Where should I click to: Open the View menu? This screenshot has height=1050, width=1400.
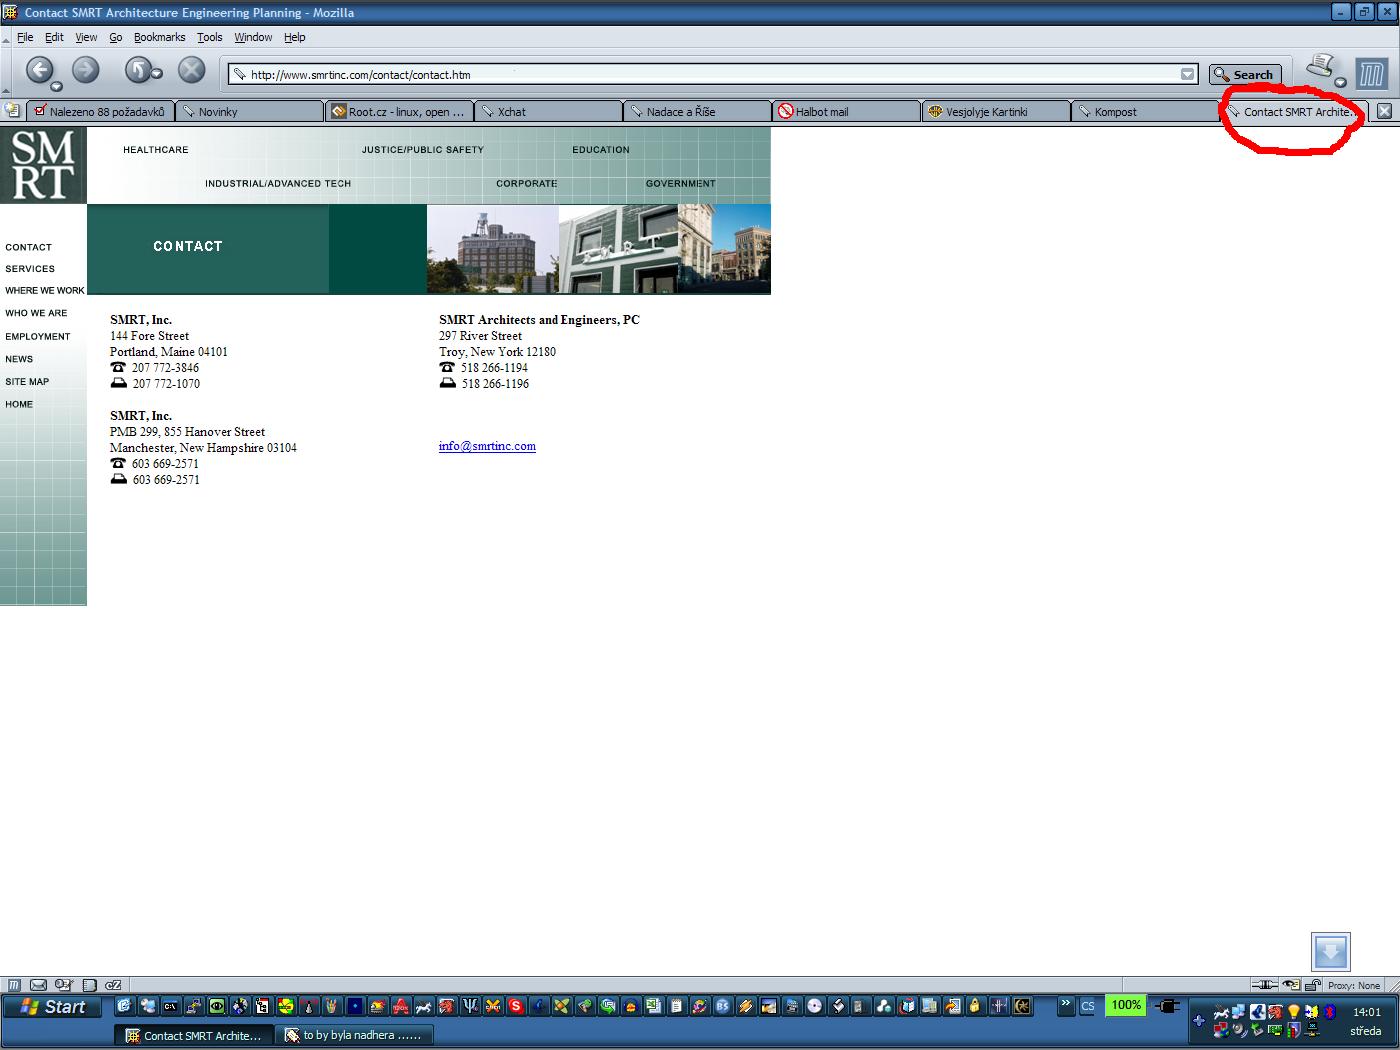coord(86,37)
